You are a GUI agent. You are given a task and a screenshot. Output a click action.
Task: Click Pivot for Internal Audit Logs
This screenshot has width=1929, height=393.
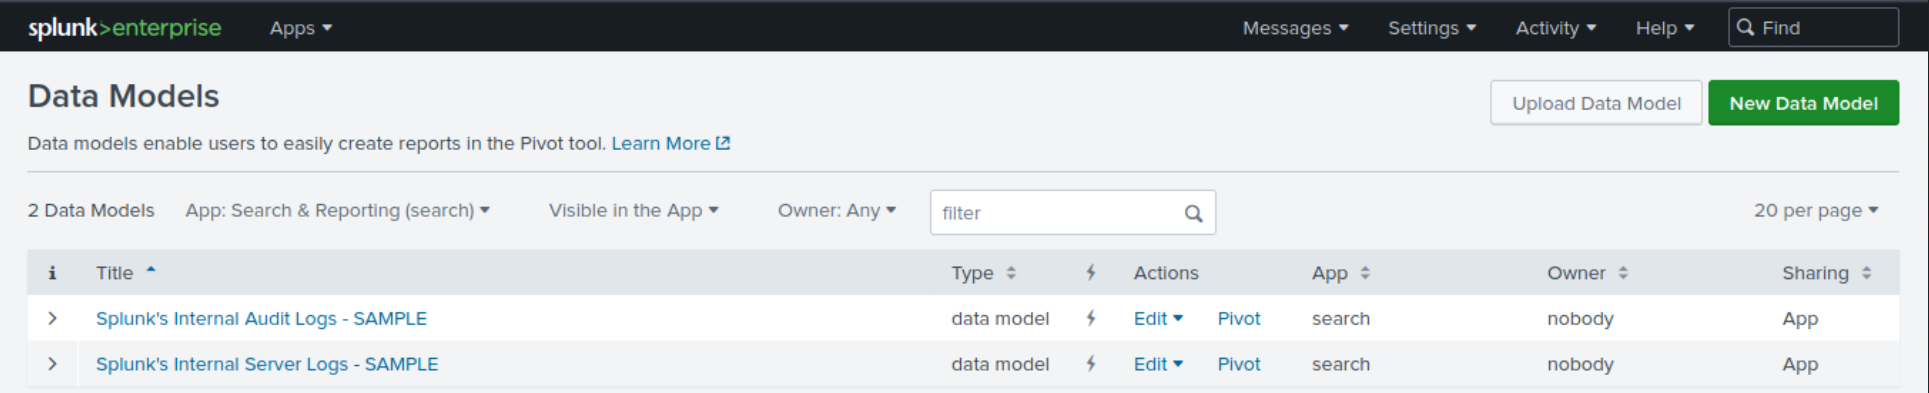[x=1238, y=318]
